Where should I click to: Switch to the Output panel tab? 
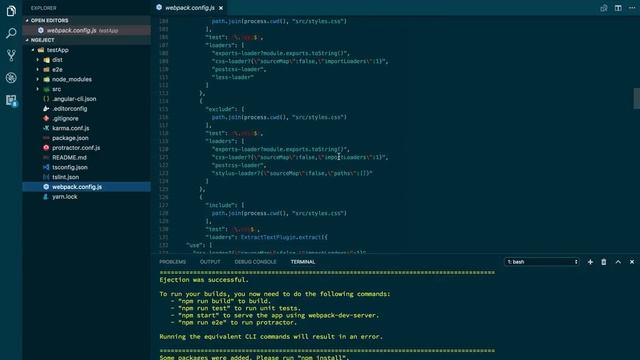point(210,262)
